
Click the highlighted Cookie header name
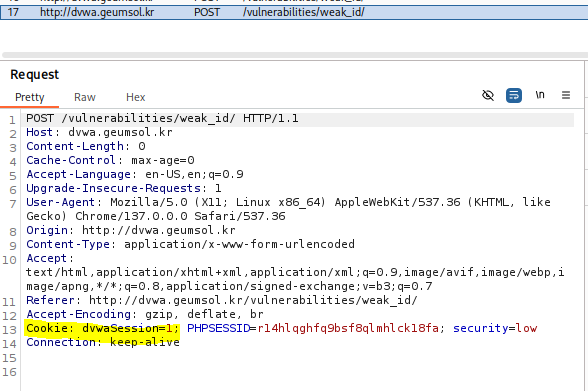point(46,328)
